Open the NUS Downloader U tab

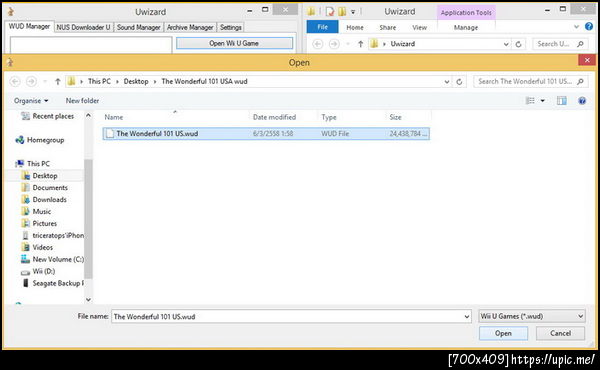[x=83, y=27]
